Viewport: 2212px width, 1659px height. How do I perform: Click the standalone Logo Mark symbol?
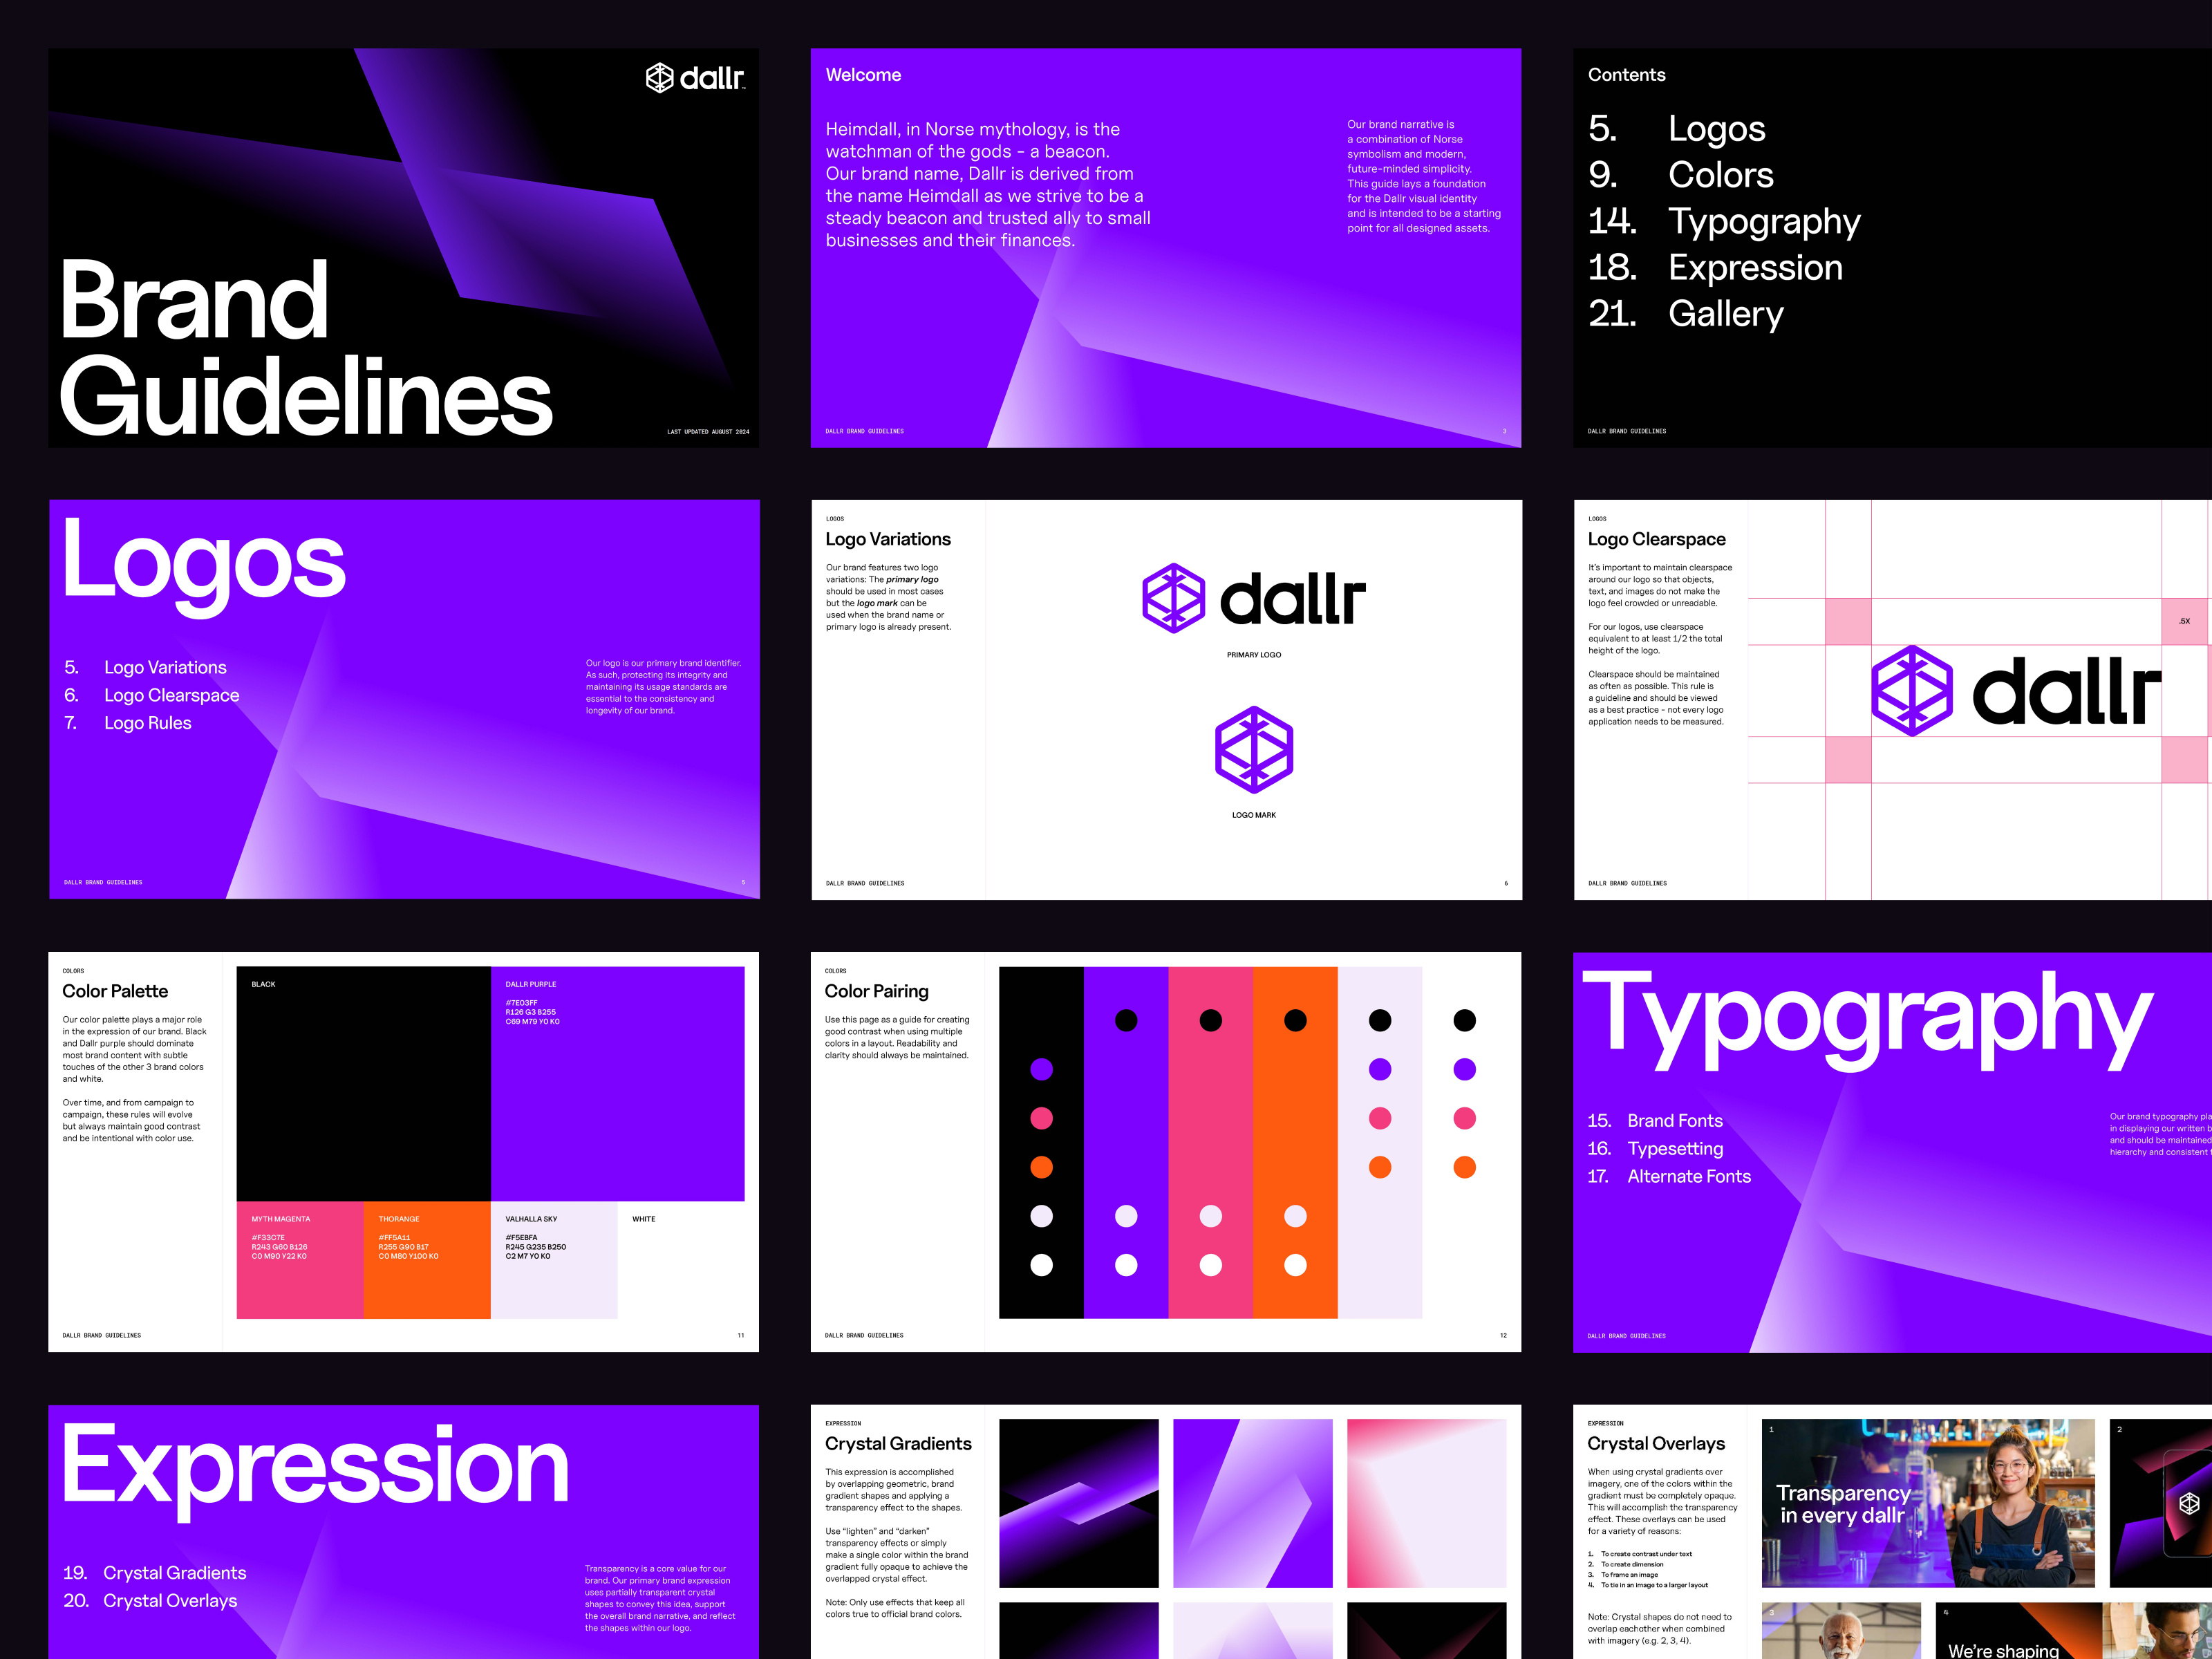pos(1254,748)
